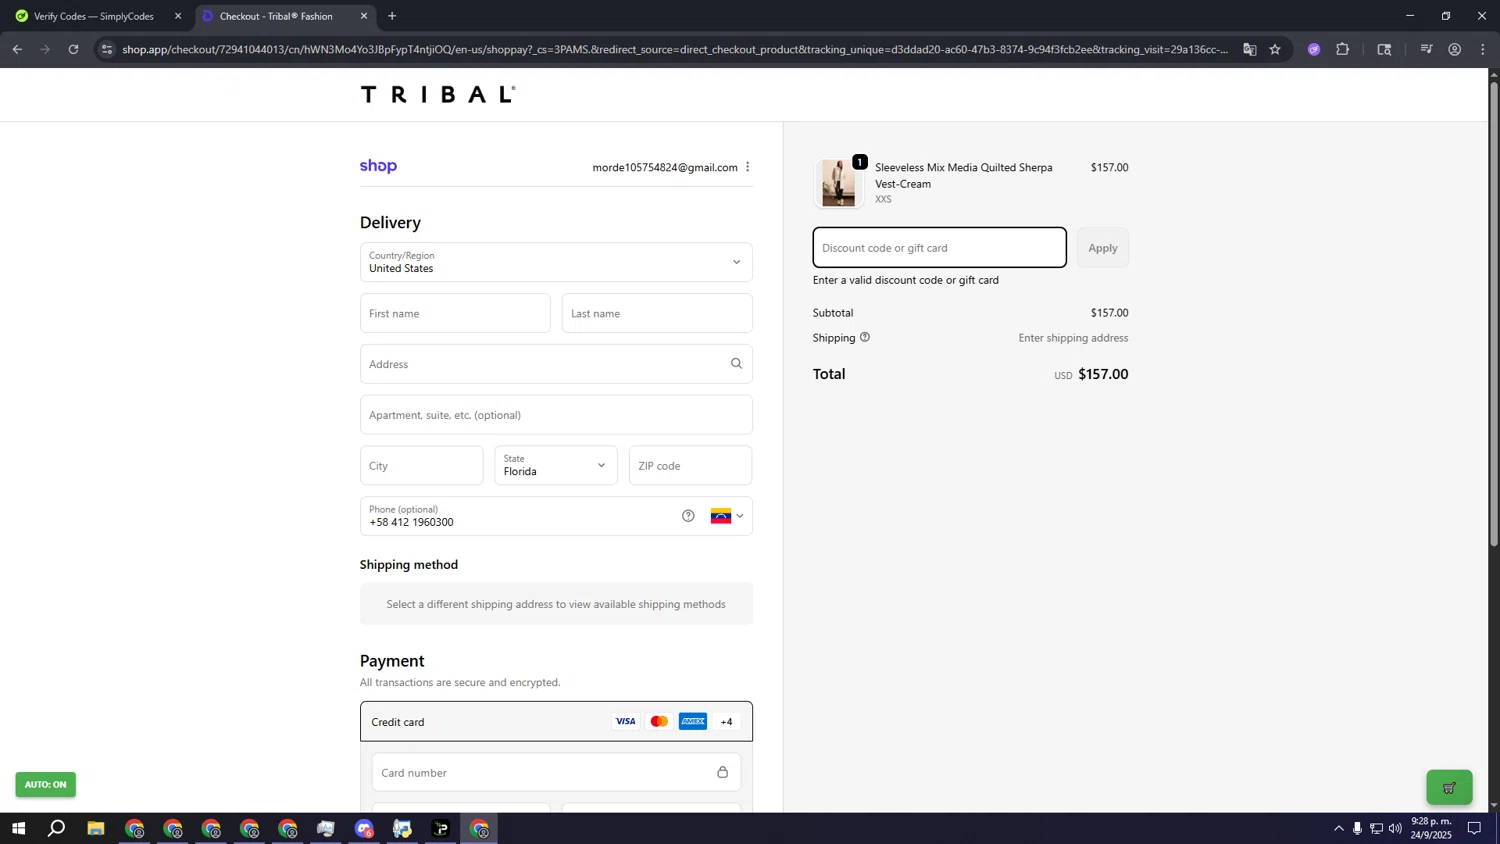Click the TRIBAL store logo
This screenshot has width=1500, height=844.
point(438,94)
